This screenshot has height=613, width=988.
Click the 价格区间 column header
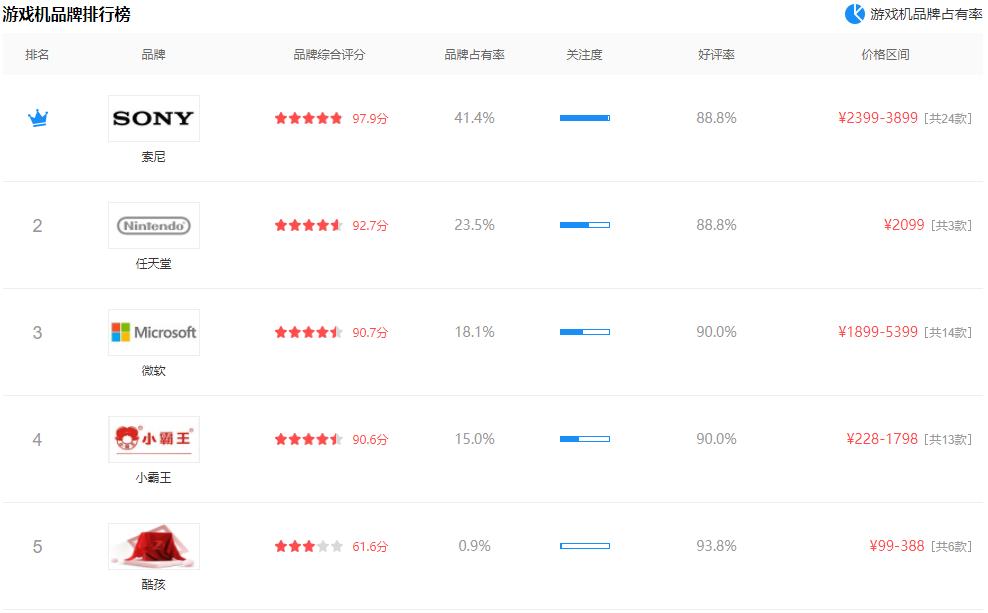tap(885, 55)
